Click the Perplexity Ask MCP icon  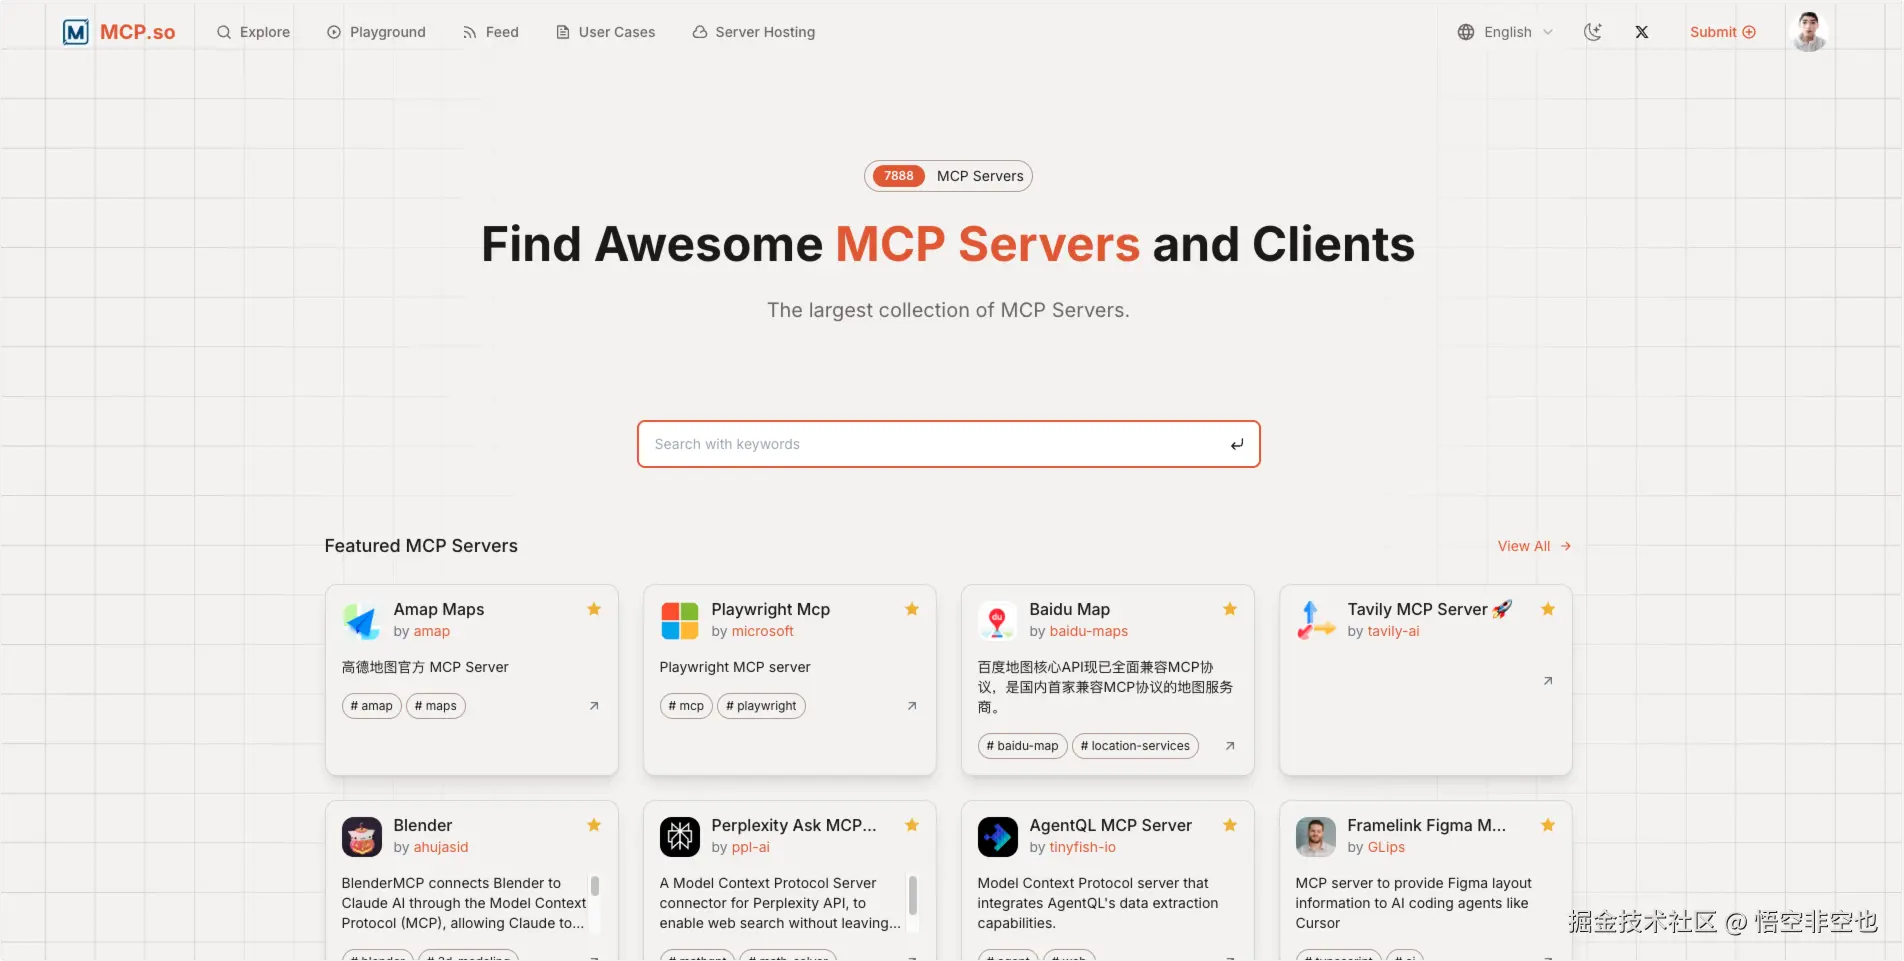coord(680,837)
